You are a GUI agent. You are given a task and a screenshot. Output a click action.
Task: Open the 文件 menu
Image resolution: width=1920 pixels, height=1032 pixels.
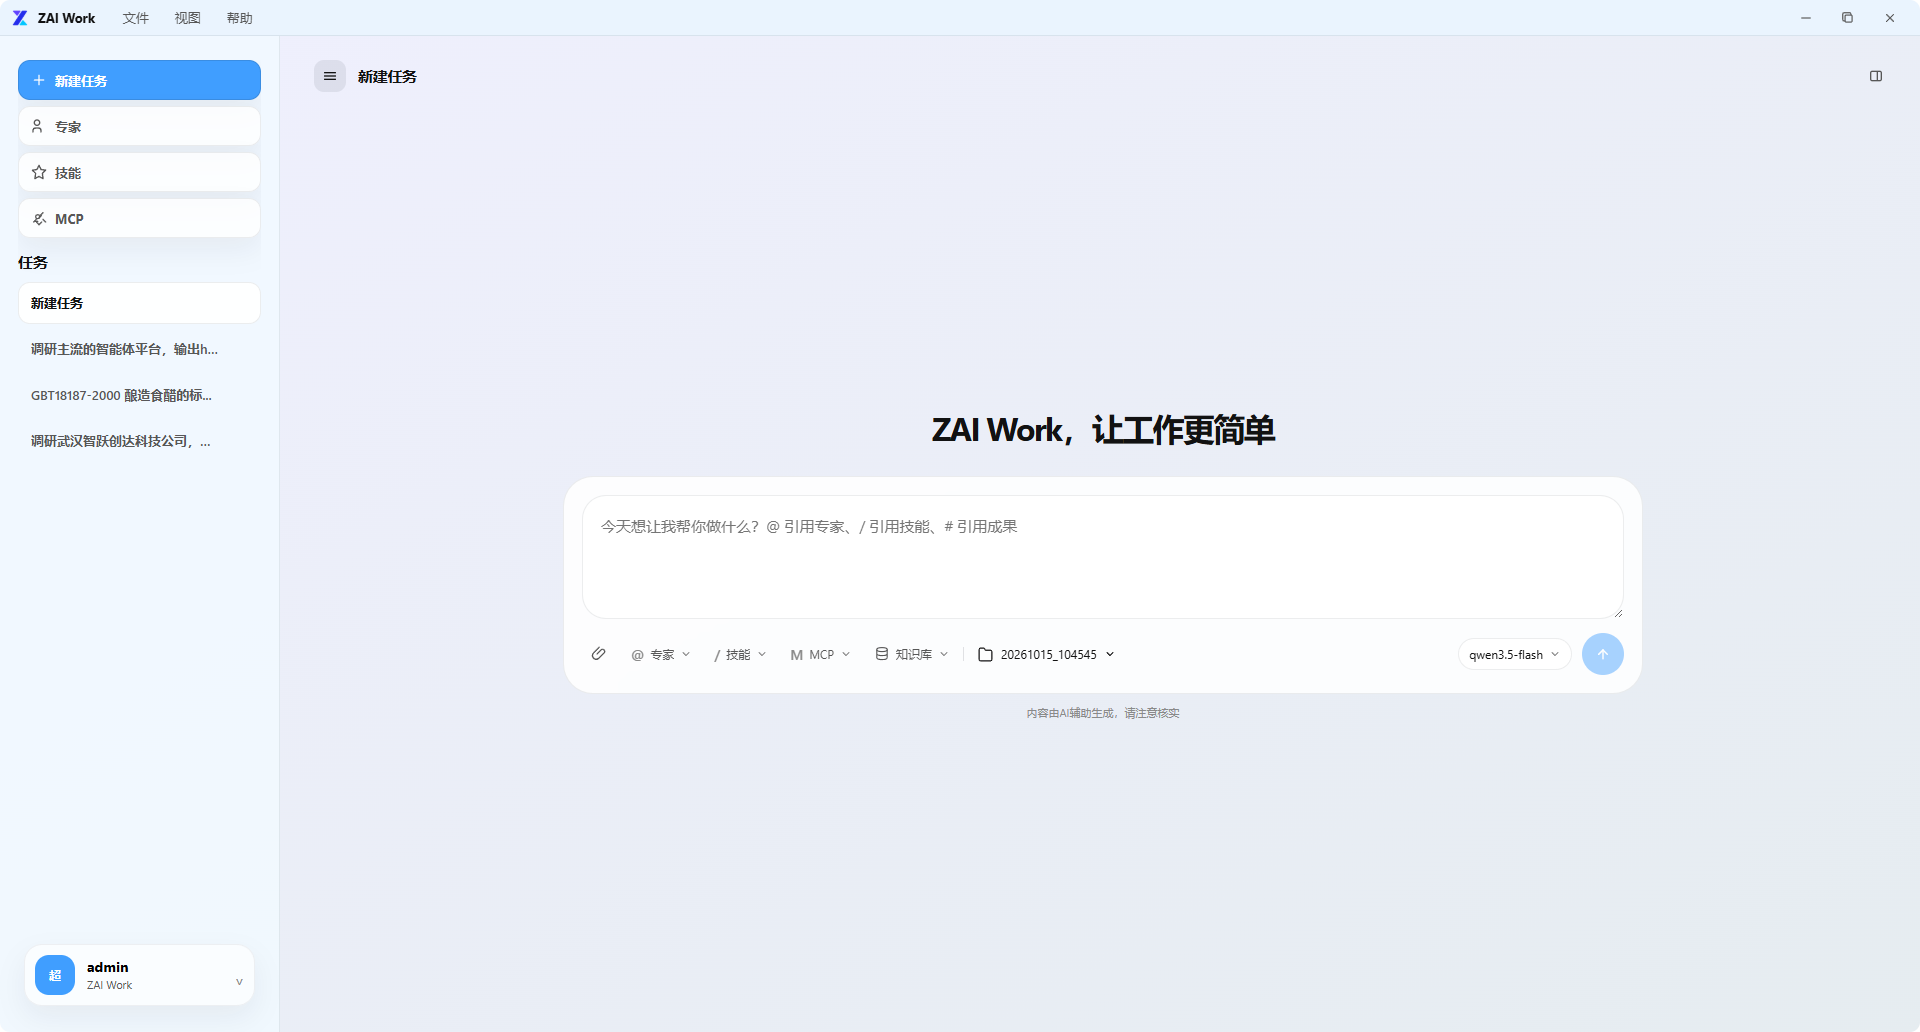pyautogui.click(x=136, y=18)
